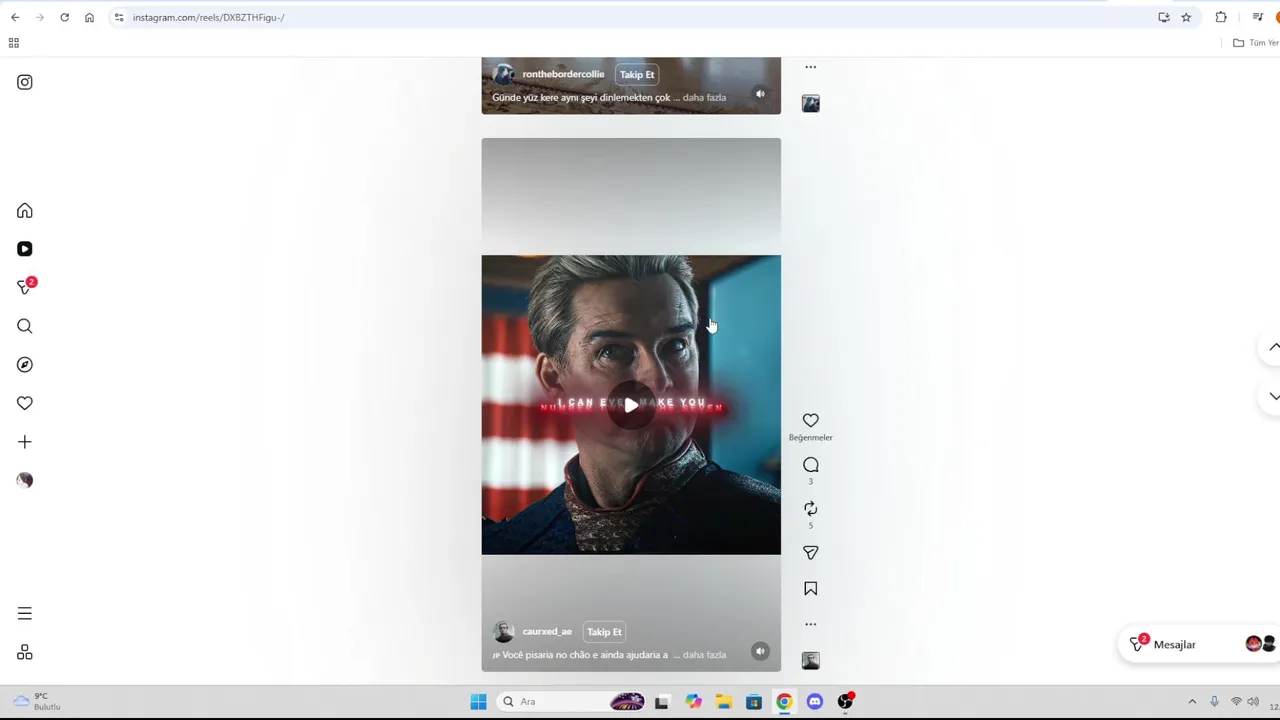Open OBS Studio from taskbar
Screen dimensions: 1280x720
click(846, 702)
